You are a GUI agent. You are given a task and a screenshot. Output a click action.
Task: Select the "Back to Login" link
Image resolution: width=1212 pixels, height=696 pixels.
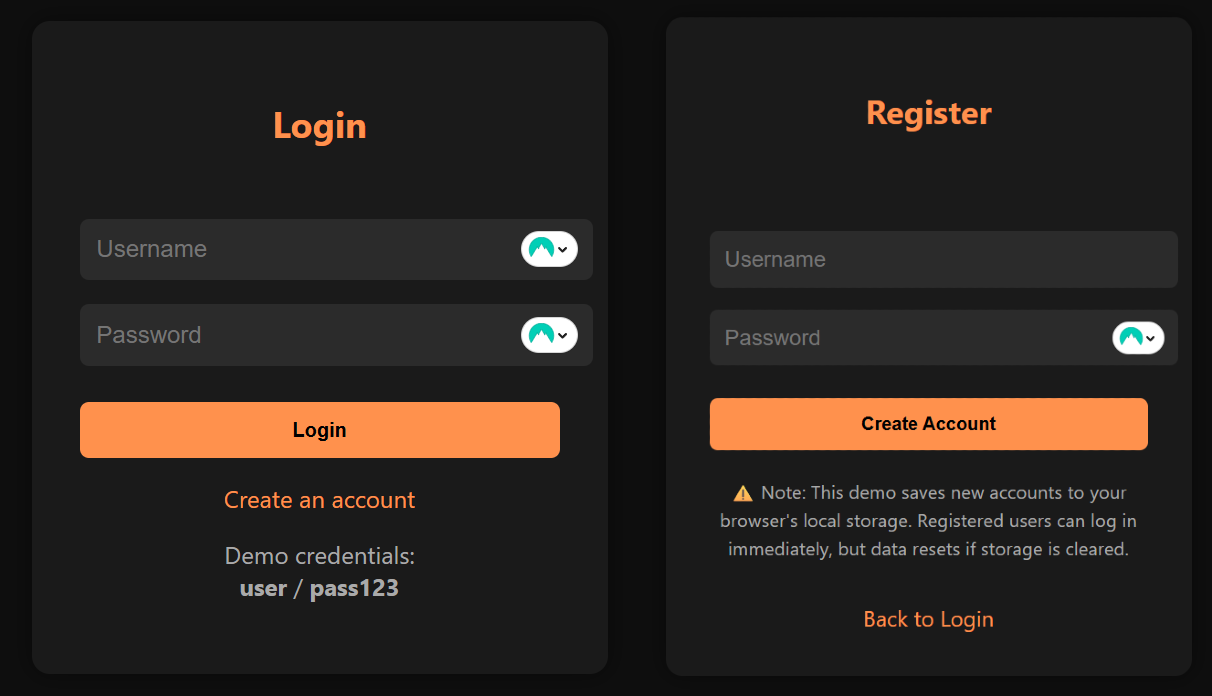click(928, 619)
